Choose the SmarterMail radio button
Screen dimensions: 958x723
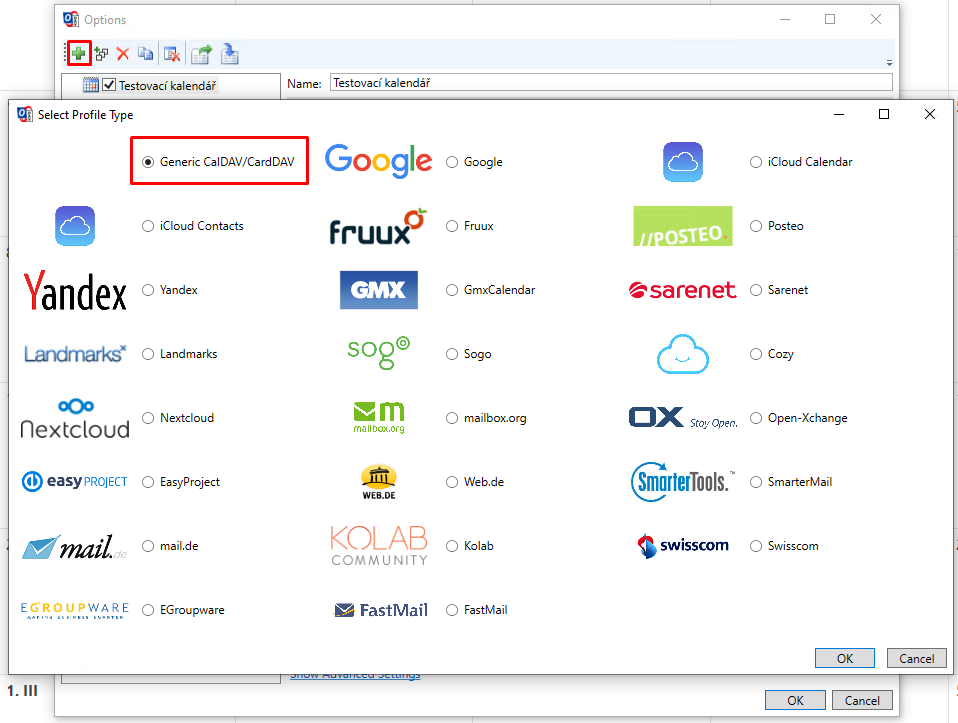click(x=756, y=482)
